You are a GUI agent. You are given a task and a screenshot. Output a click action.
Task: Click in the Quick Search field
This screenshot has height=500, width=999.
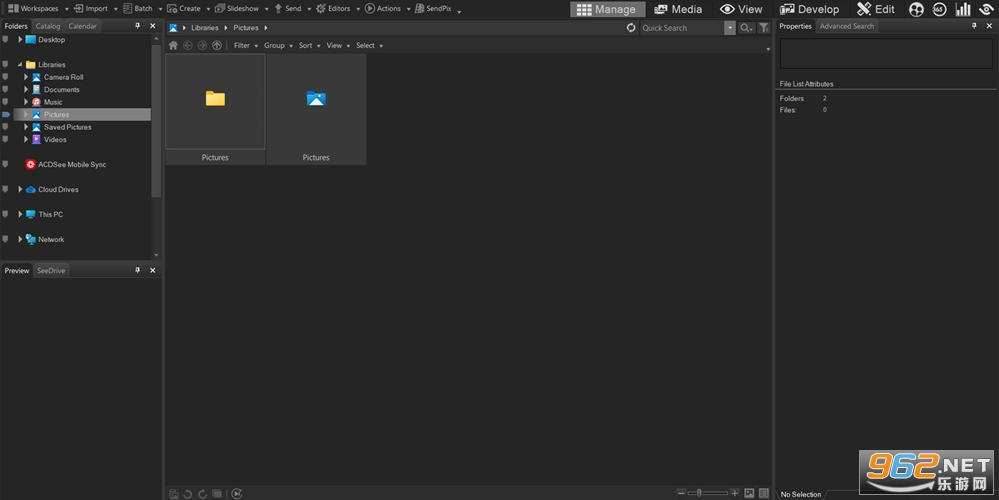[682, 27]
